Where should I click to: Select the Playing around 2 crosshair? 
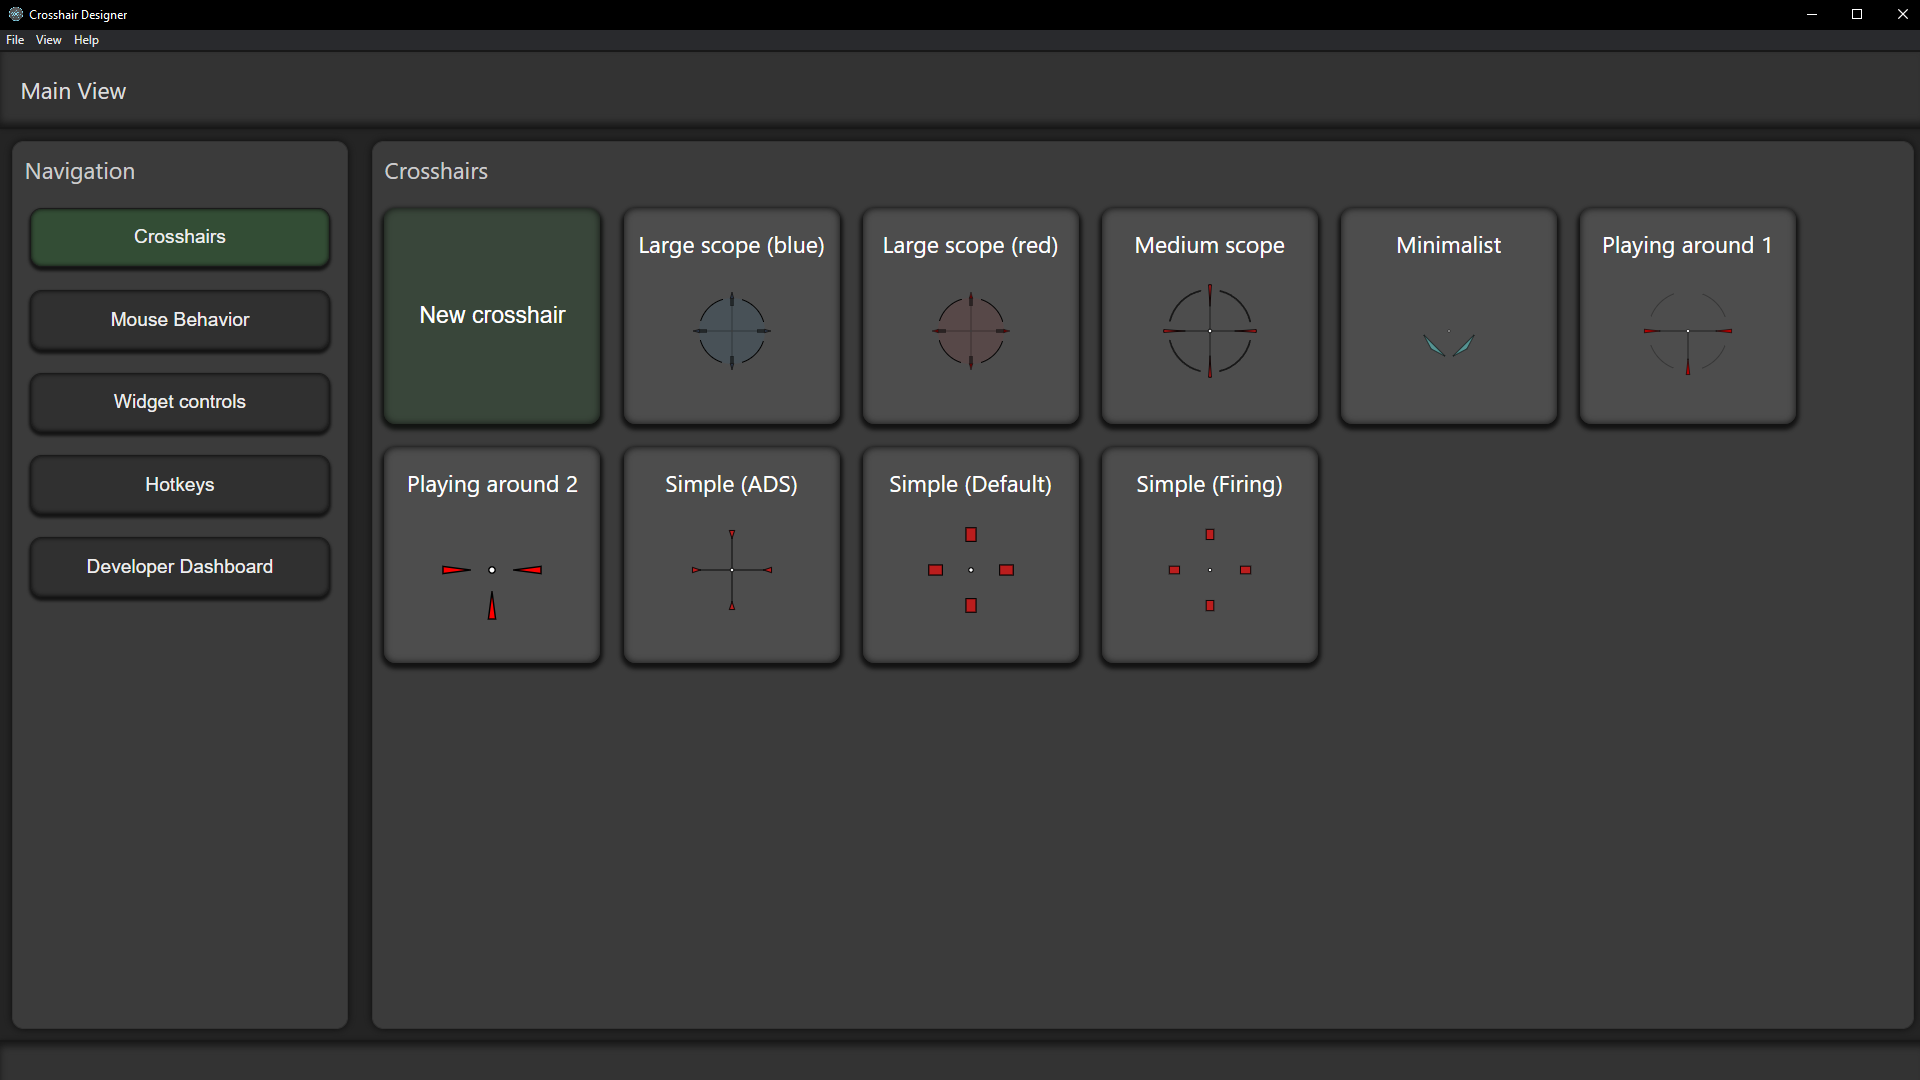pyautogui.click(x=492, y=555)
